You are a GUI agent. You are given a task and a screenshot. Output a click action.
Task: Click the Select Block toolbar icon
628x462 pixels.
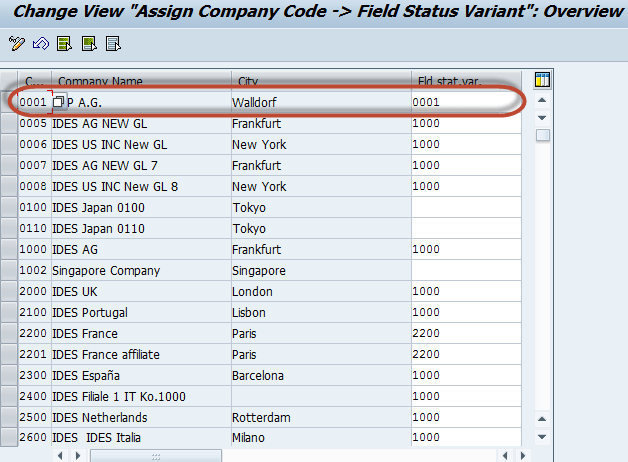(x=89, y=44)
